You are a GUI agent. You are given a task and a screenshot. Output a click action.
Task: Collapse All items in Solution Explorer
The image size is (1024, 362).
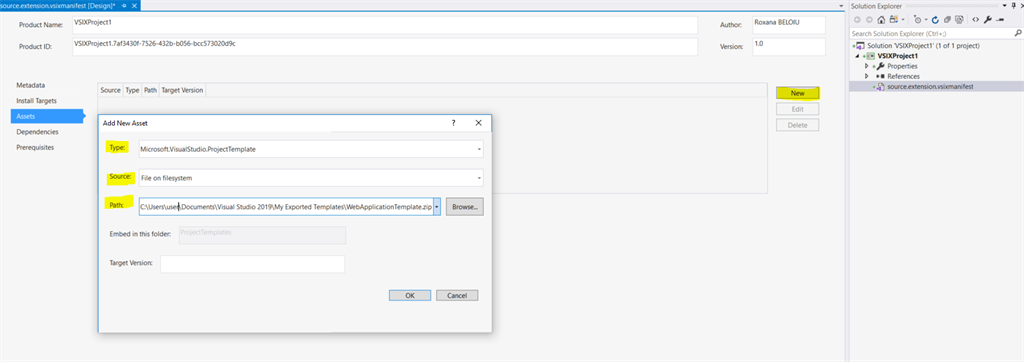click(x=948, y=20)
